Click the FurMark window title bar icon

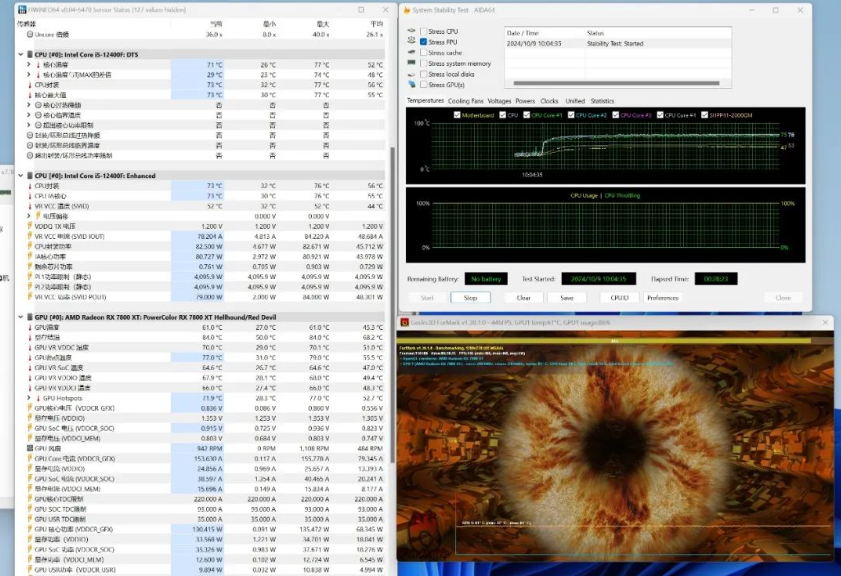[405, 322]
